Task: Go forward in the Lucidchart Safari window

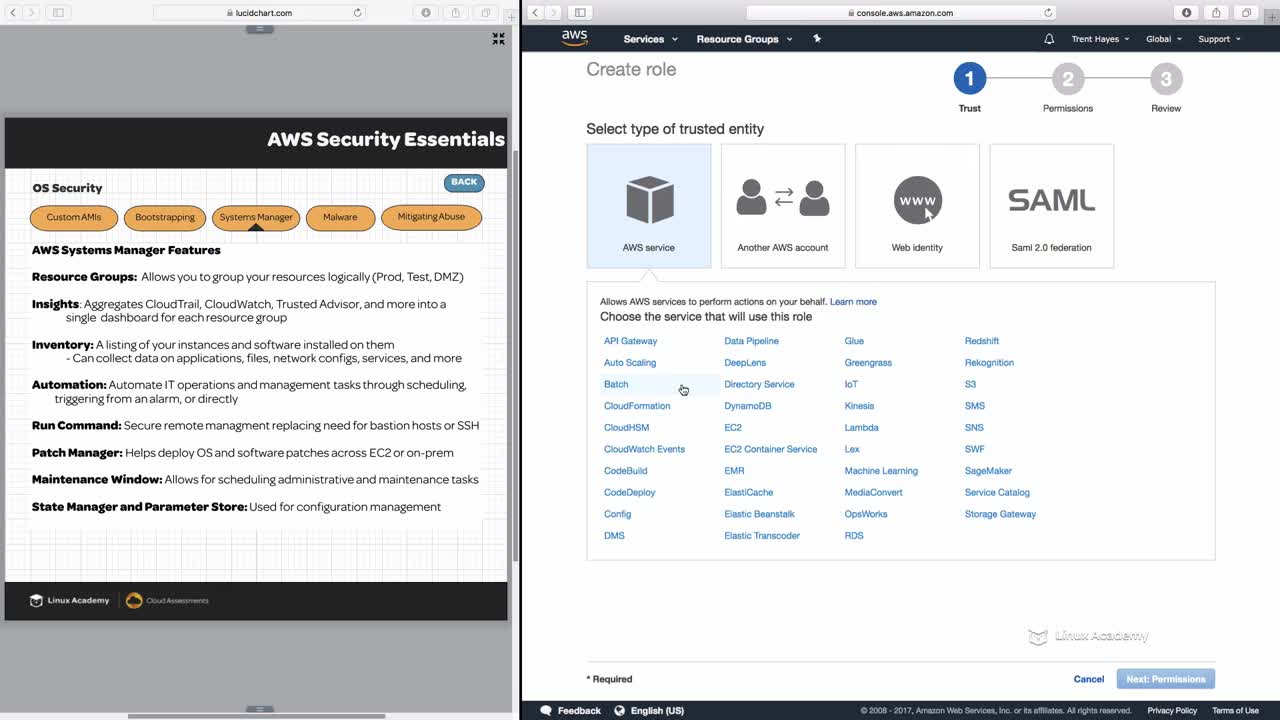Action: coord(31,13)
